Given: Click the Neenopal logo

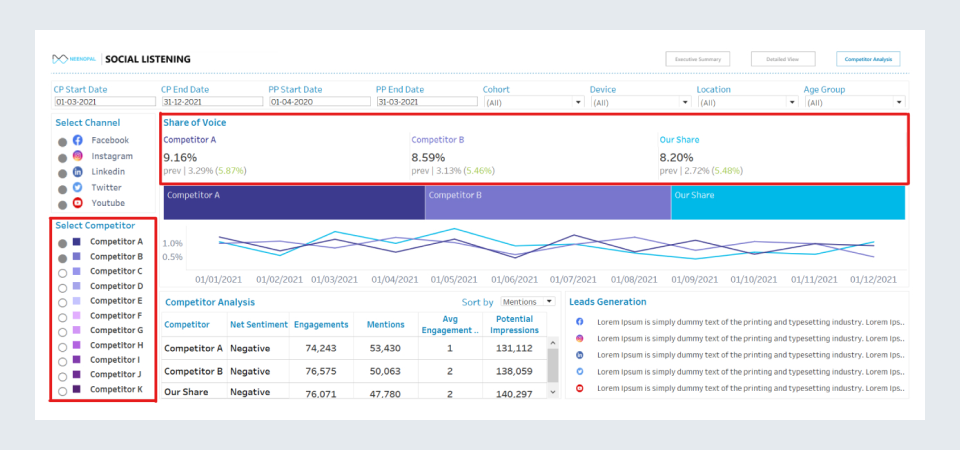Looking at the screenshot, I should tap(74, 59).
